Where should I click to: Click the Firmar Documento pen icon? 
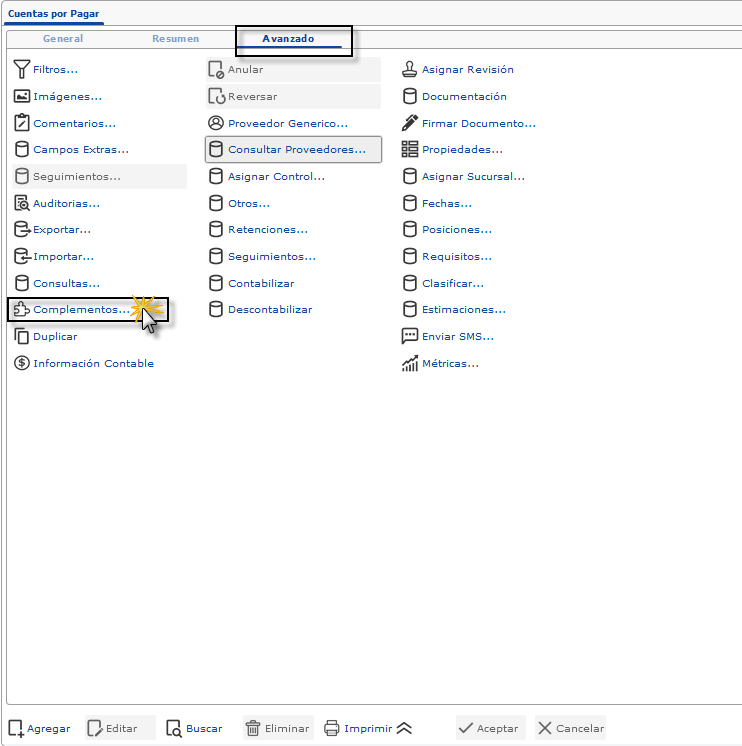coord(409,123)
